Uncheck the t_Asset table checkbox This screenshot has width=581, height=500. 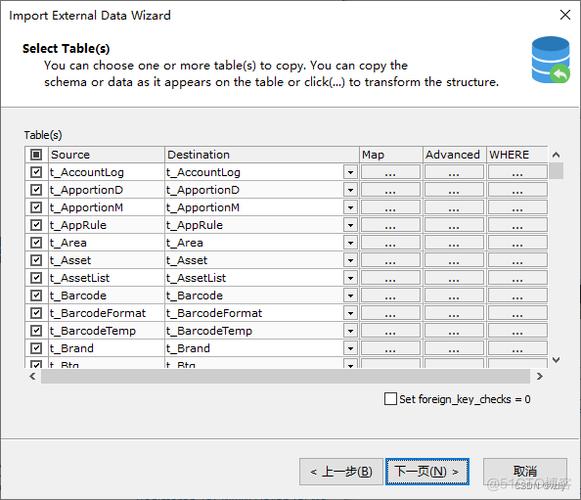coord(36,260)
